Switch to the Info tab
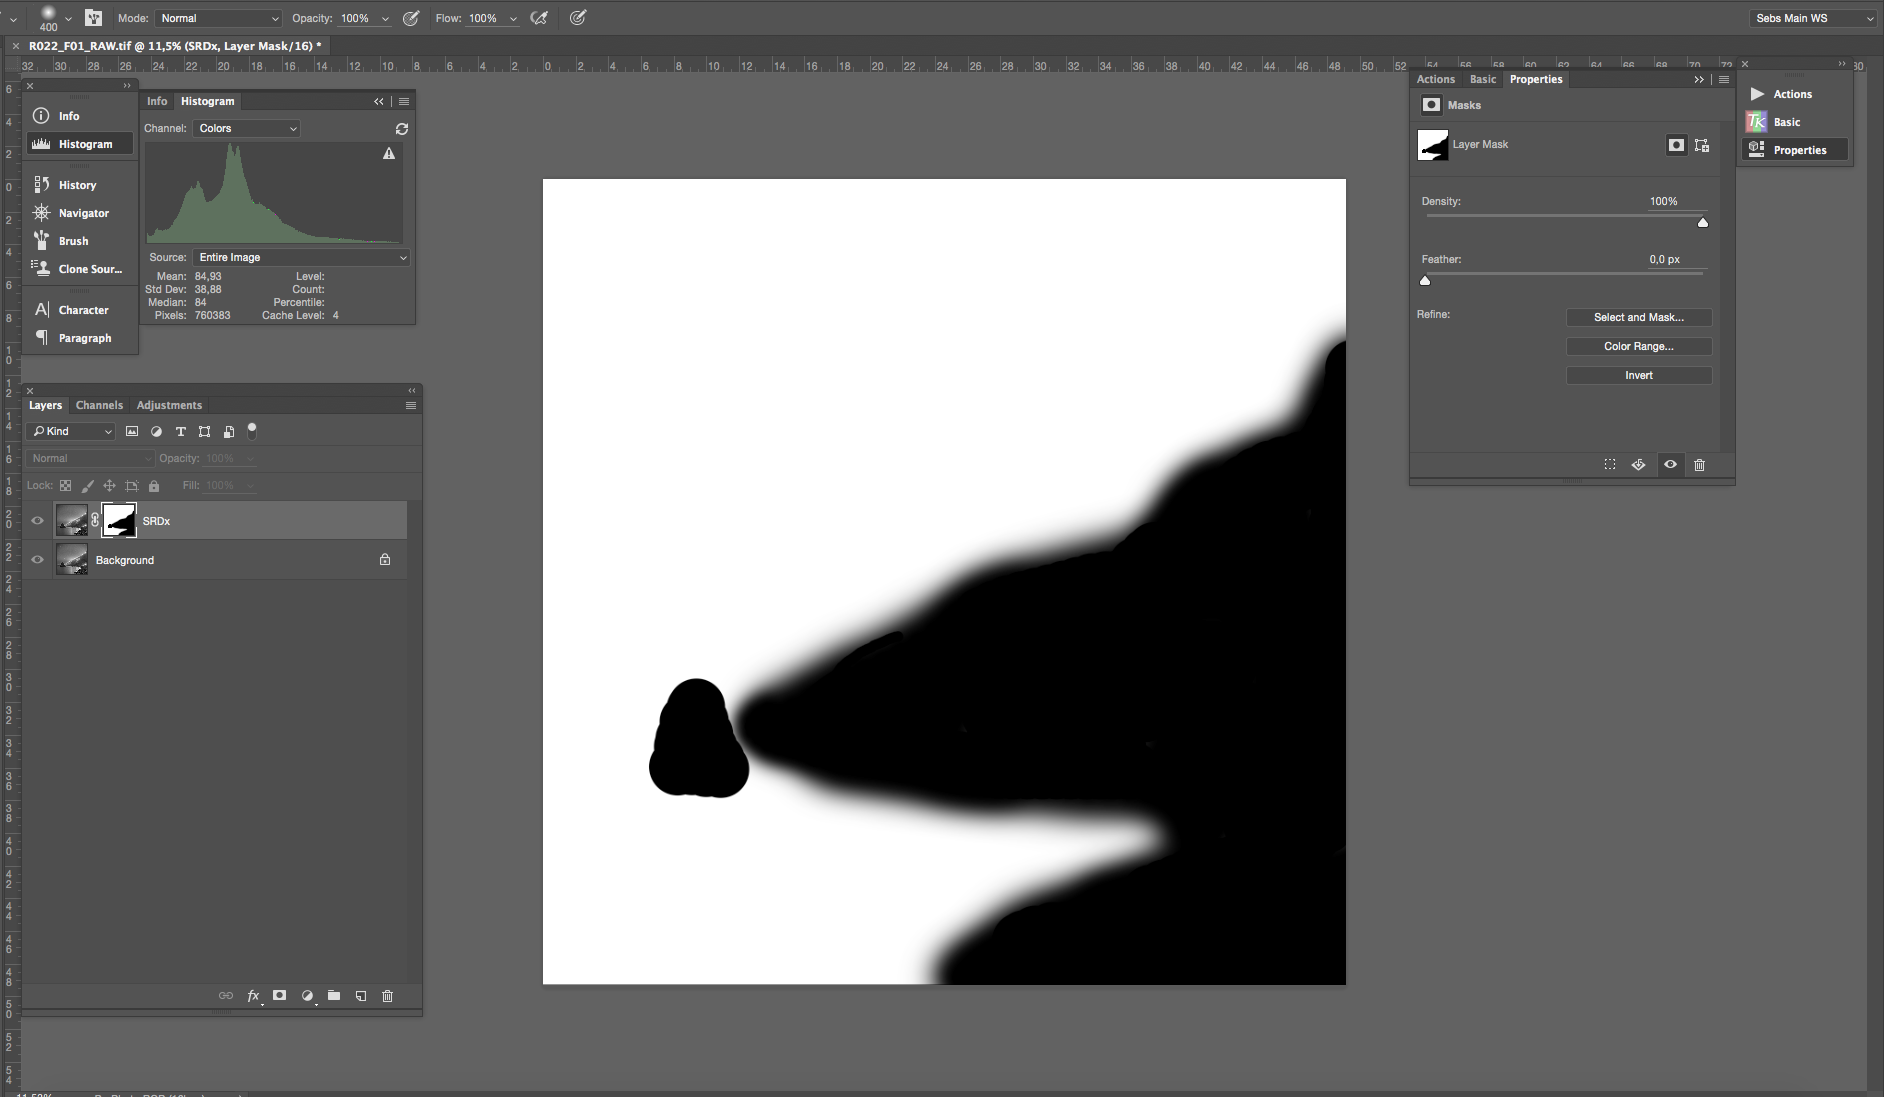Image resolution: width=1884 pixels, height=1097 pixels. (x=157, y=102)
